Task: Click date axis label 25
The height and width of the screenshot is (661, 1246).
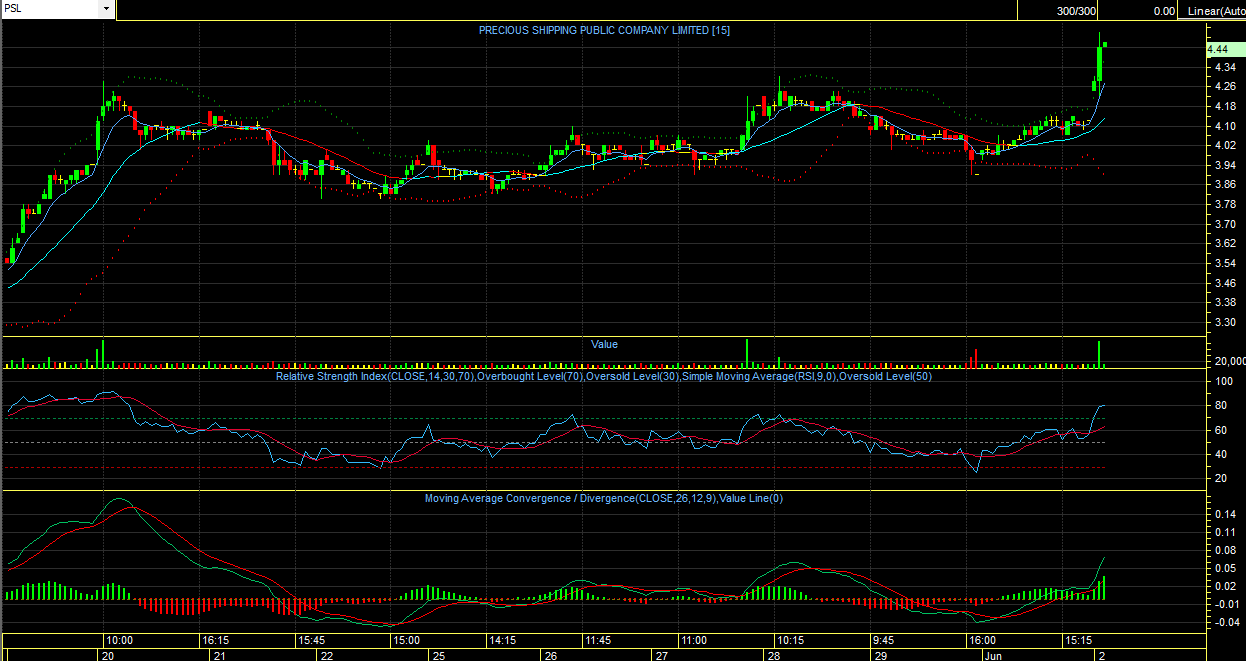Action: click(x=438, y=656)
